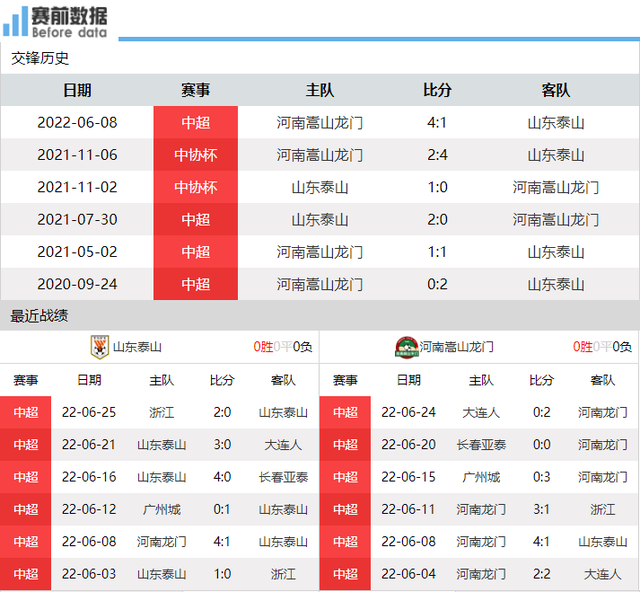Image resolution: width=640 pixels, height=592 pixels.
Task: Click 长春亚泰 home team on 22-06-20 row
Action: (x=481, y=445)
